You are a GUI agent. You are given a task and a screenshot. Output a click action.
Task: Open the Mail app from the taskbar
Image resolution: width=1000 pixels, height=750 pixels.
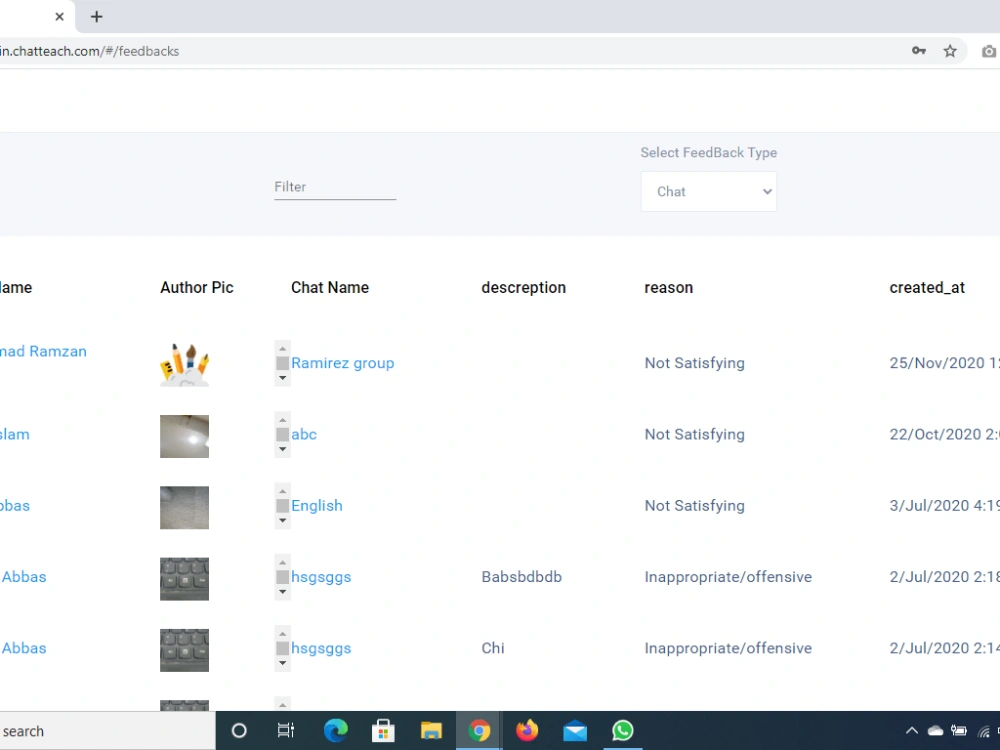click(x=575, y=730)
